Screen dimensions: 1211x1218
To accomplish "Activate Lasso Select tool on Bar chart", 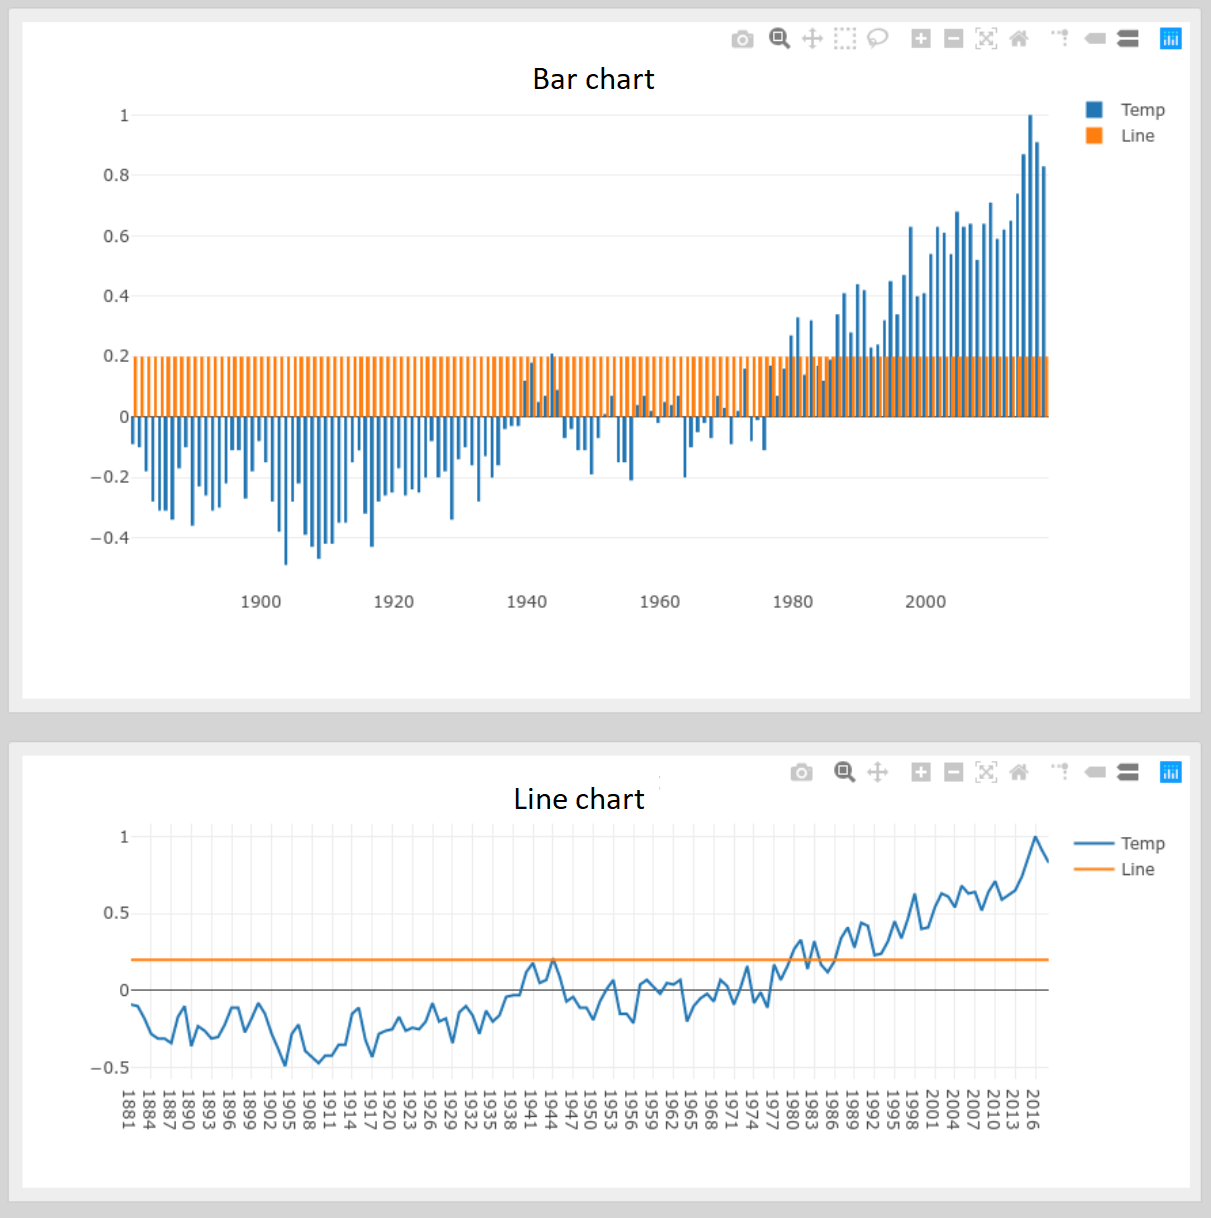I will 877,39.
